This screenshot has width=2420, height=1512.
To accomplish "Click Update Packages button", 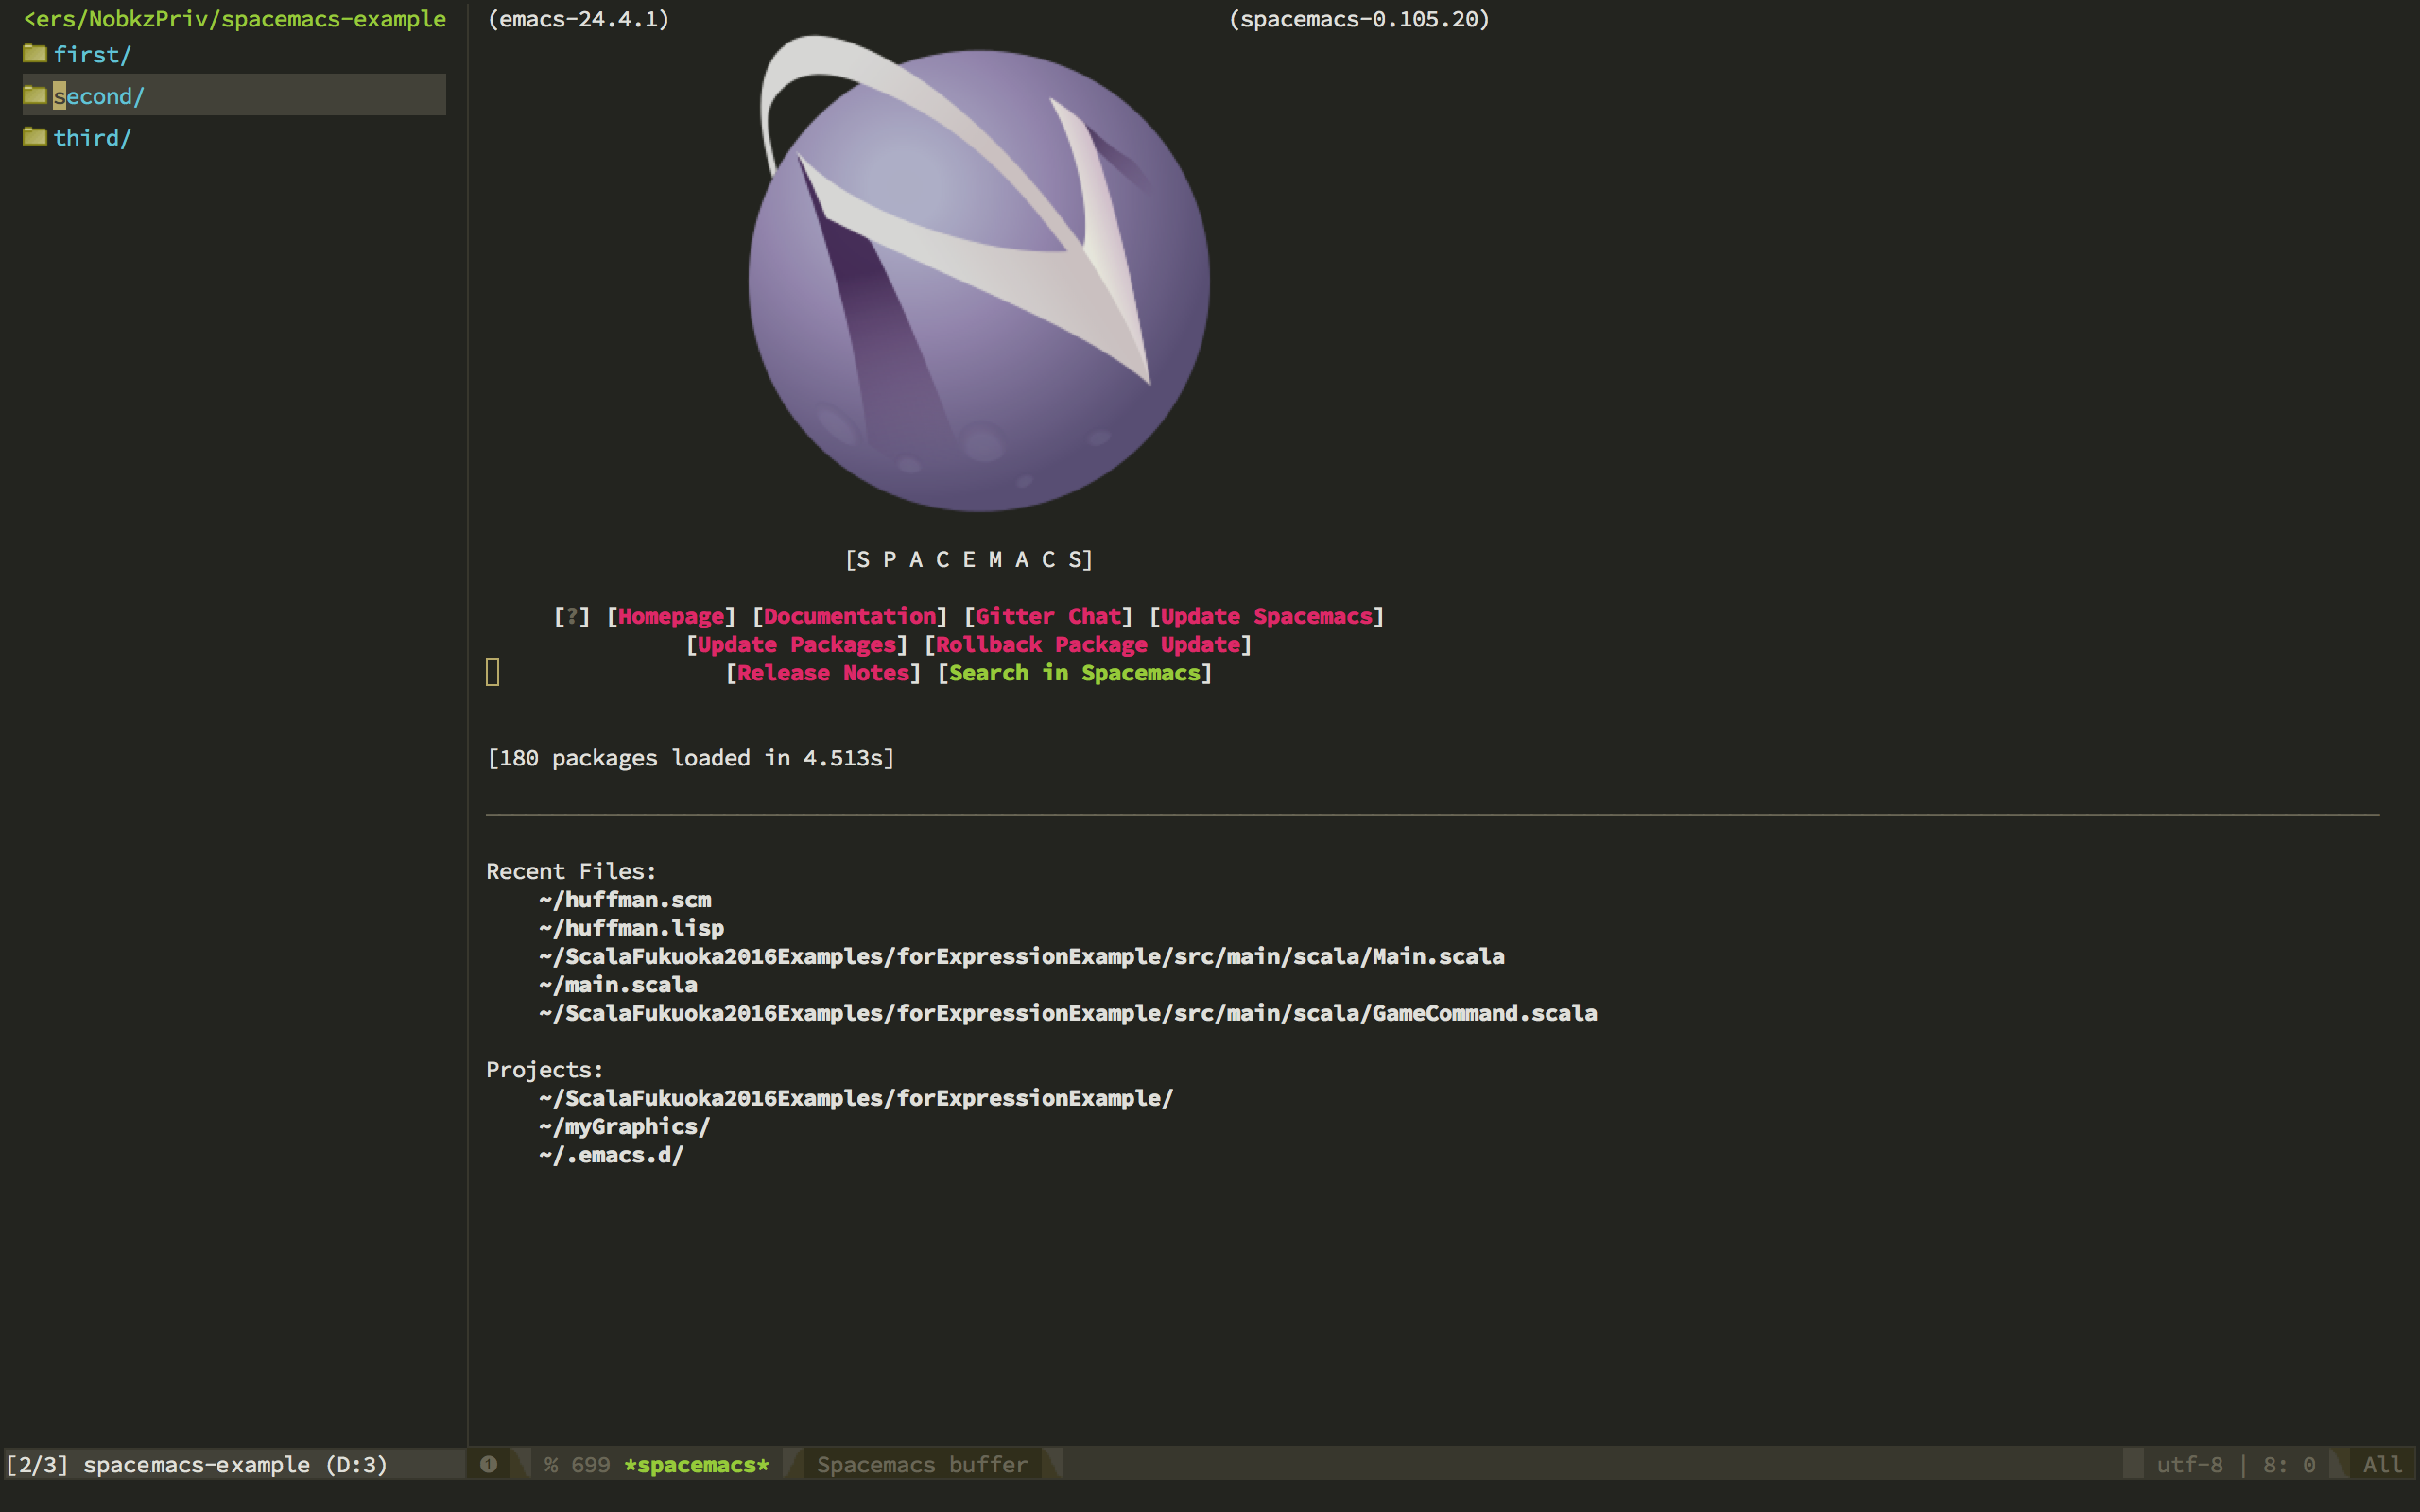I will click(797, 645).
